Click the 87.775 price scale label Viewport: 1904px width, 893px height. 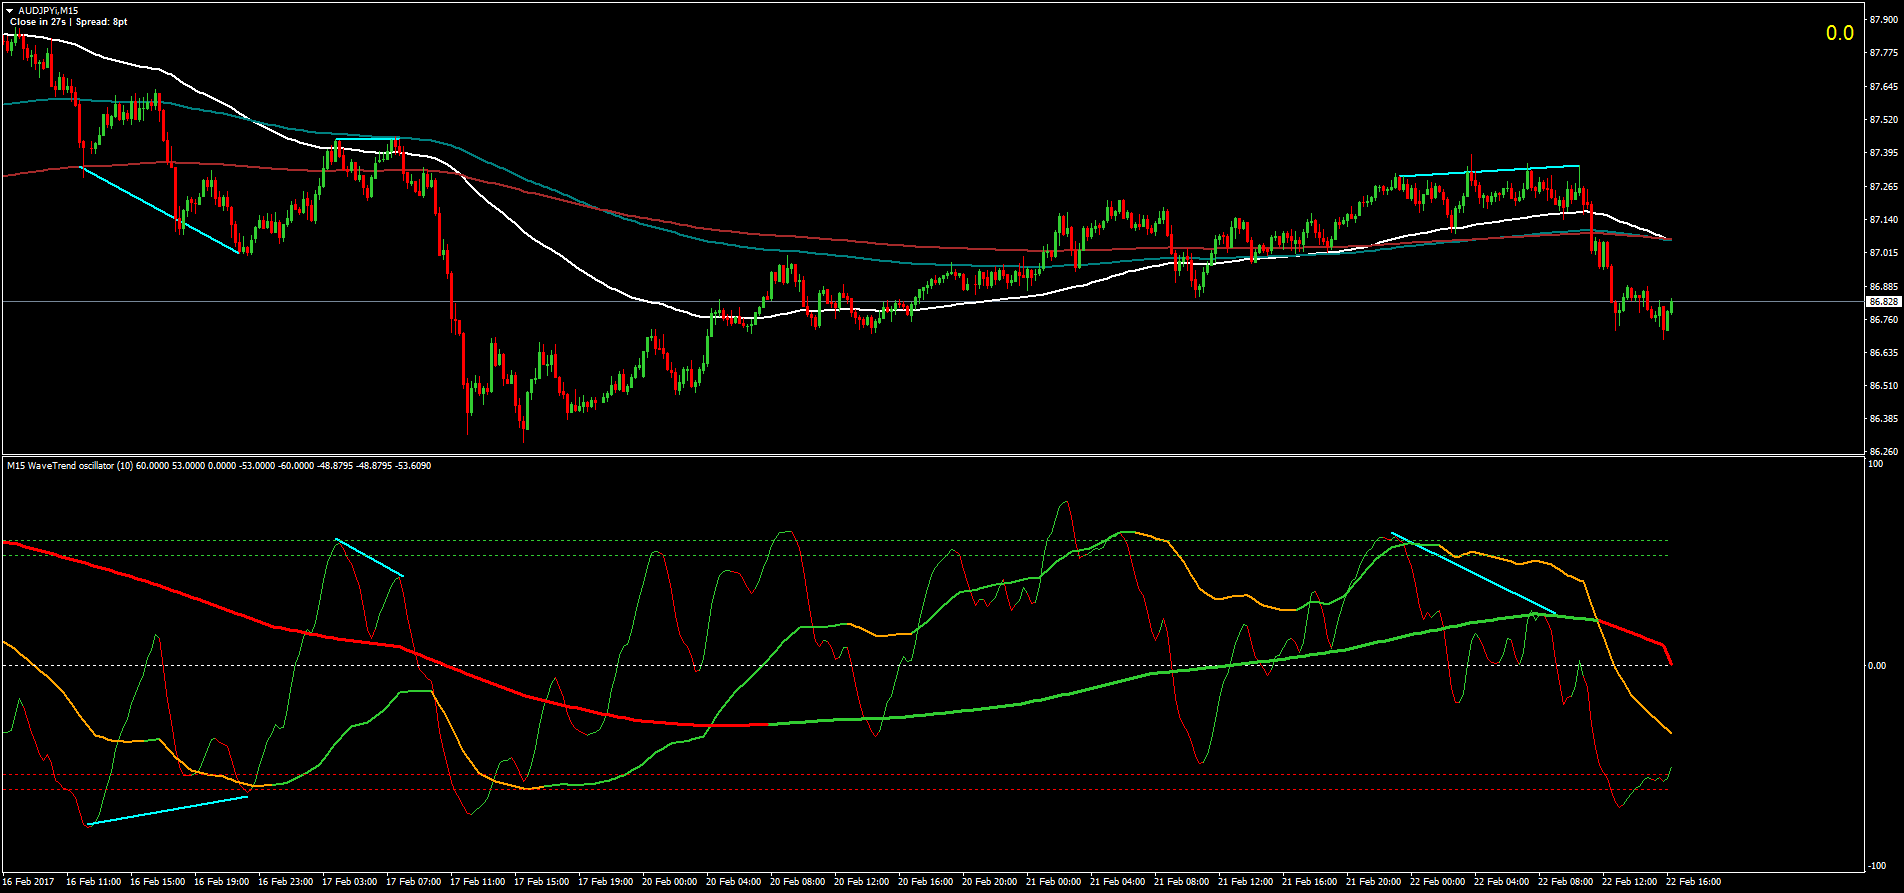[1883, 54]
